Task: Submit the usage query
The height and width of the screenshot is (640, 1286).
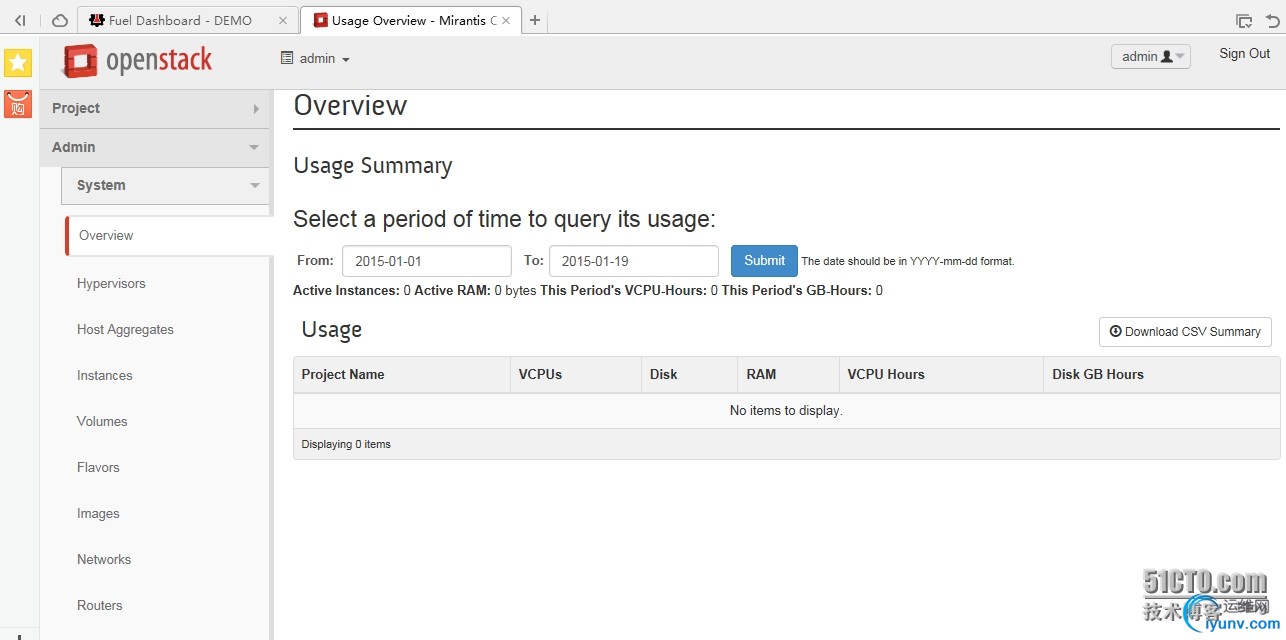Action: [x=764, y=261]
